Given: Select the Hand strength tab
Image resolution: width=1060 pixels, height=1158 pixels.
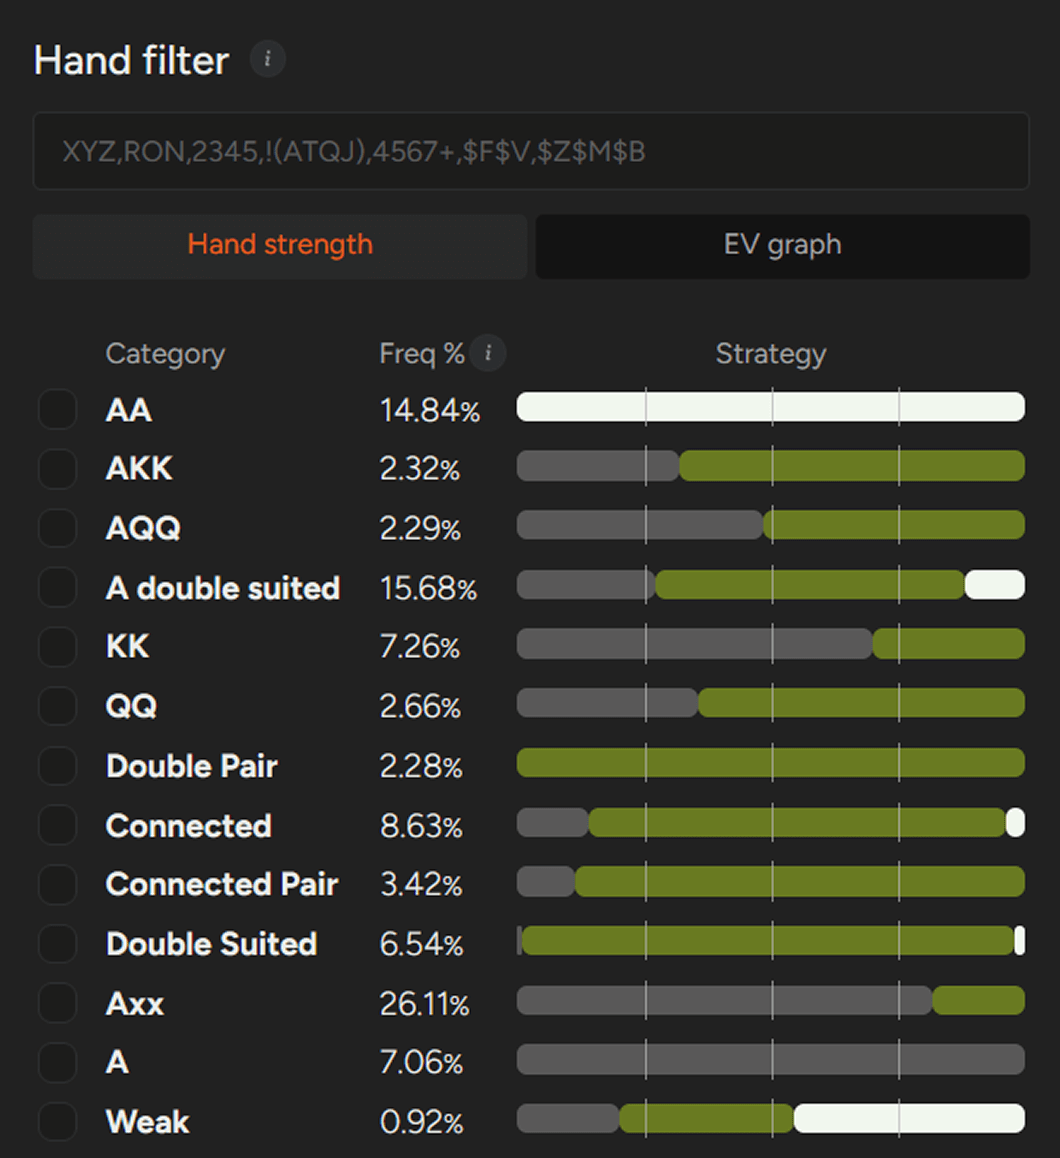Looking at the screenshot, I should [280, 246].
